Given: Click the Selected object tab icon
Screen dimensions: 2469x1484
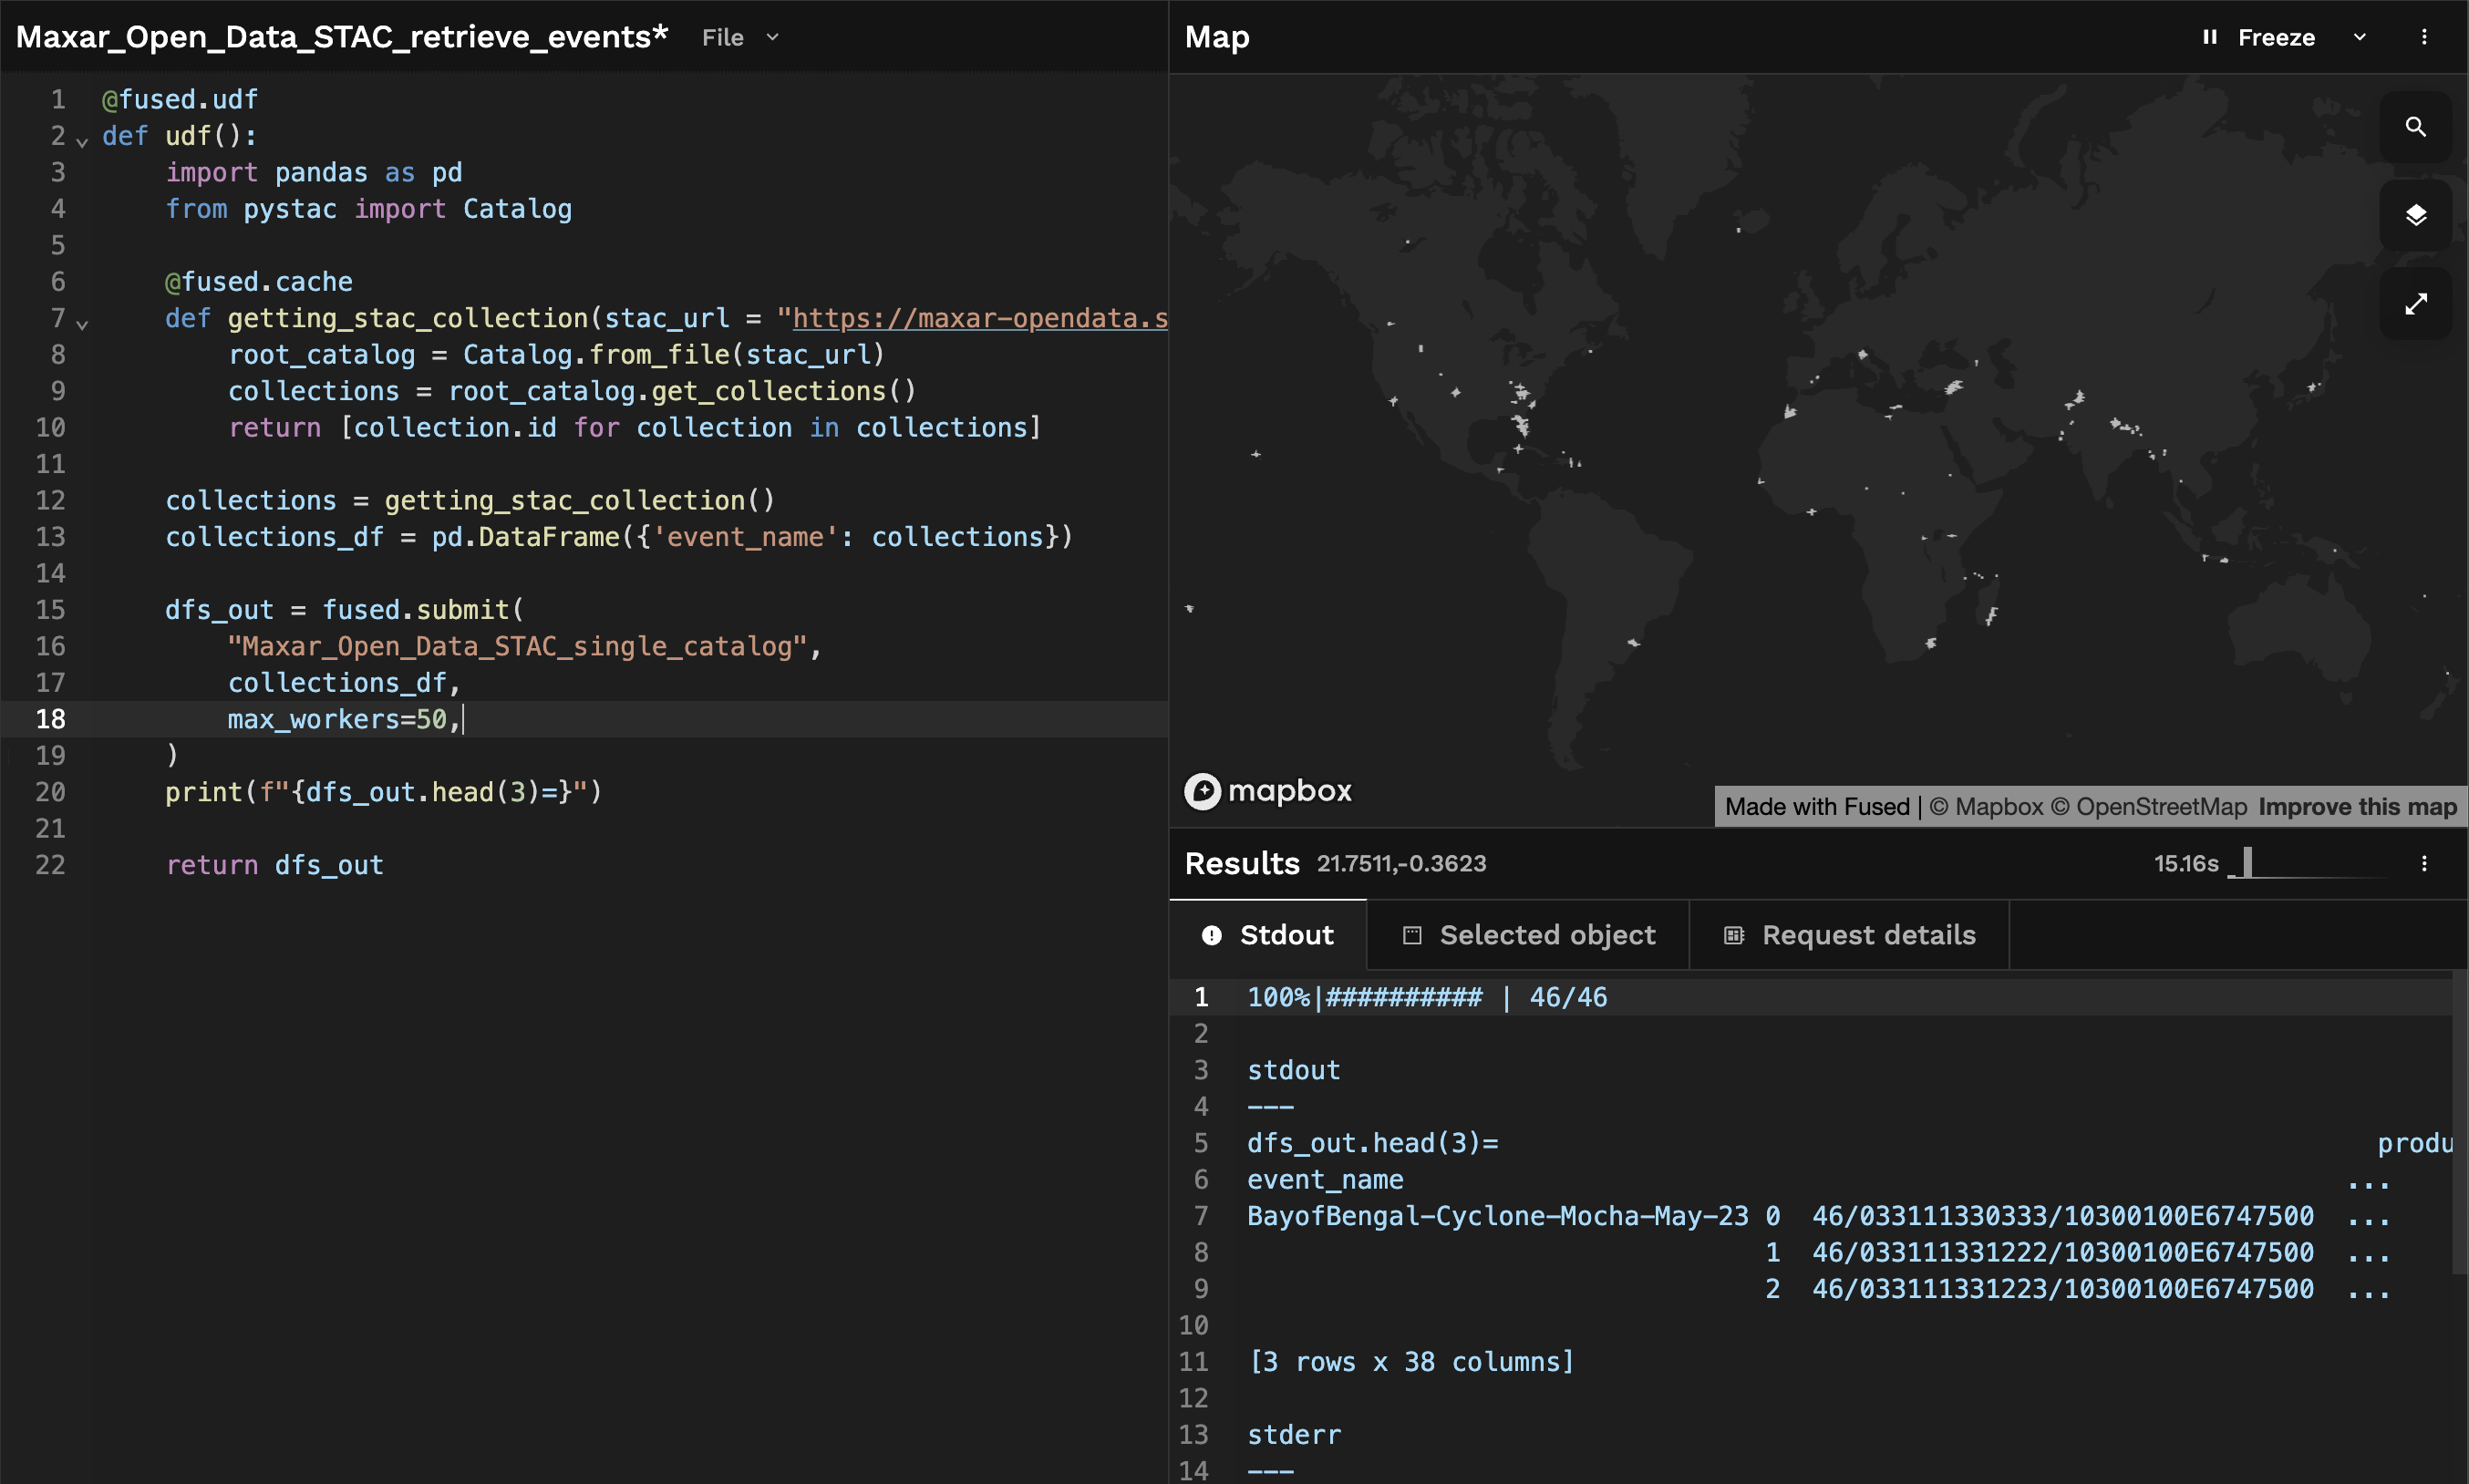Looking at the screenshot, I should pos(1412,935).
